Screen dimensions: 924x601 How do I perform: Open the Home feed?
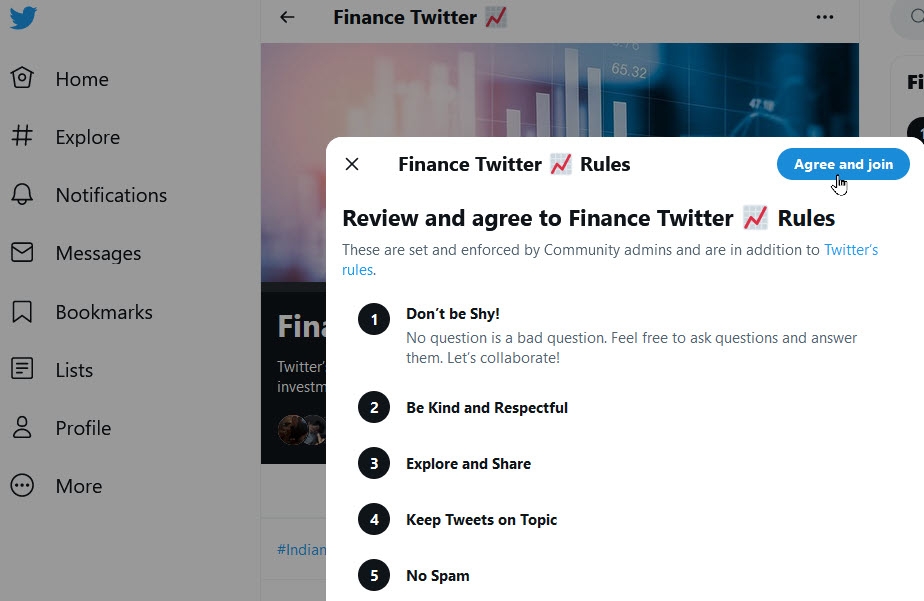coord(82,79)
